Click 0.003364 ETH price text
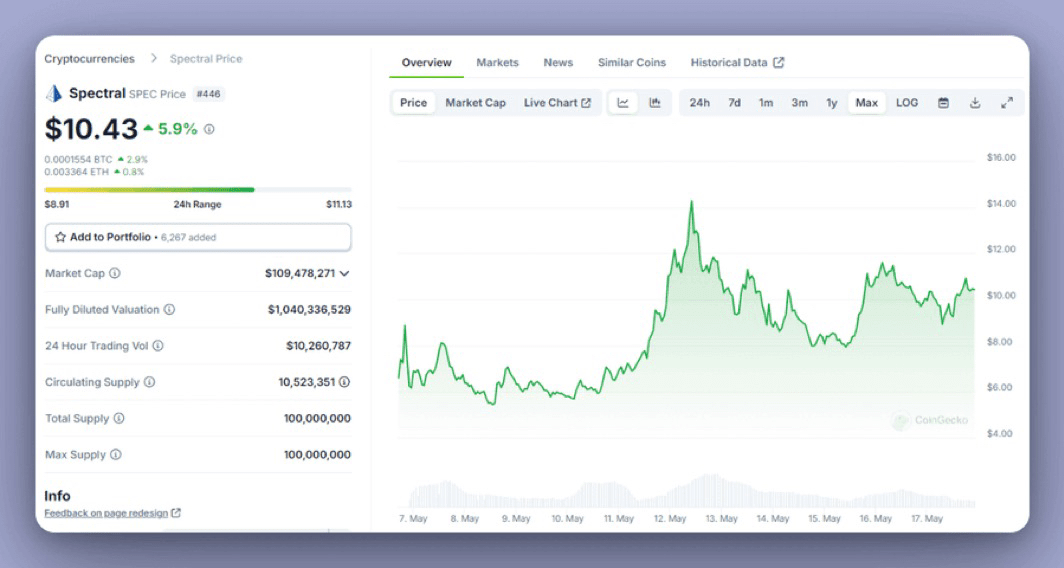 click(75, 172)
